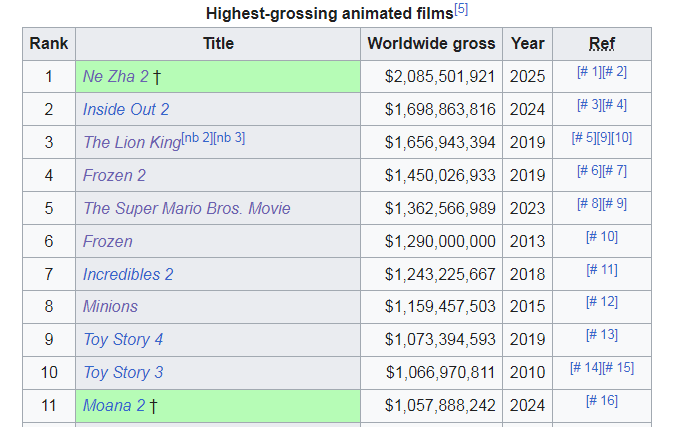This screenshot has height=427, width=683.
Task: Open the Toy Story 3 link
Action: coord(123,373)
